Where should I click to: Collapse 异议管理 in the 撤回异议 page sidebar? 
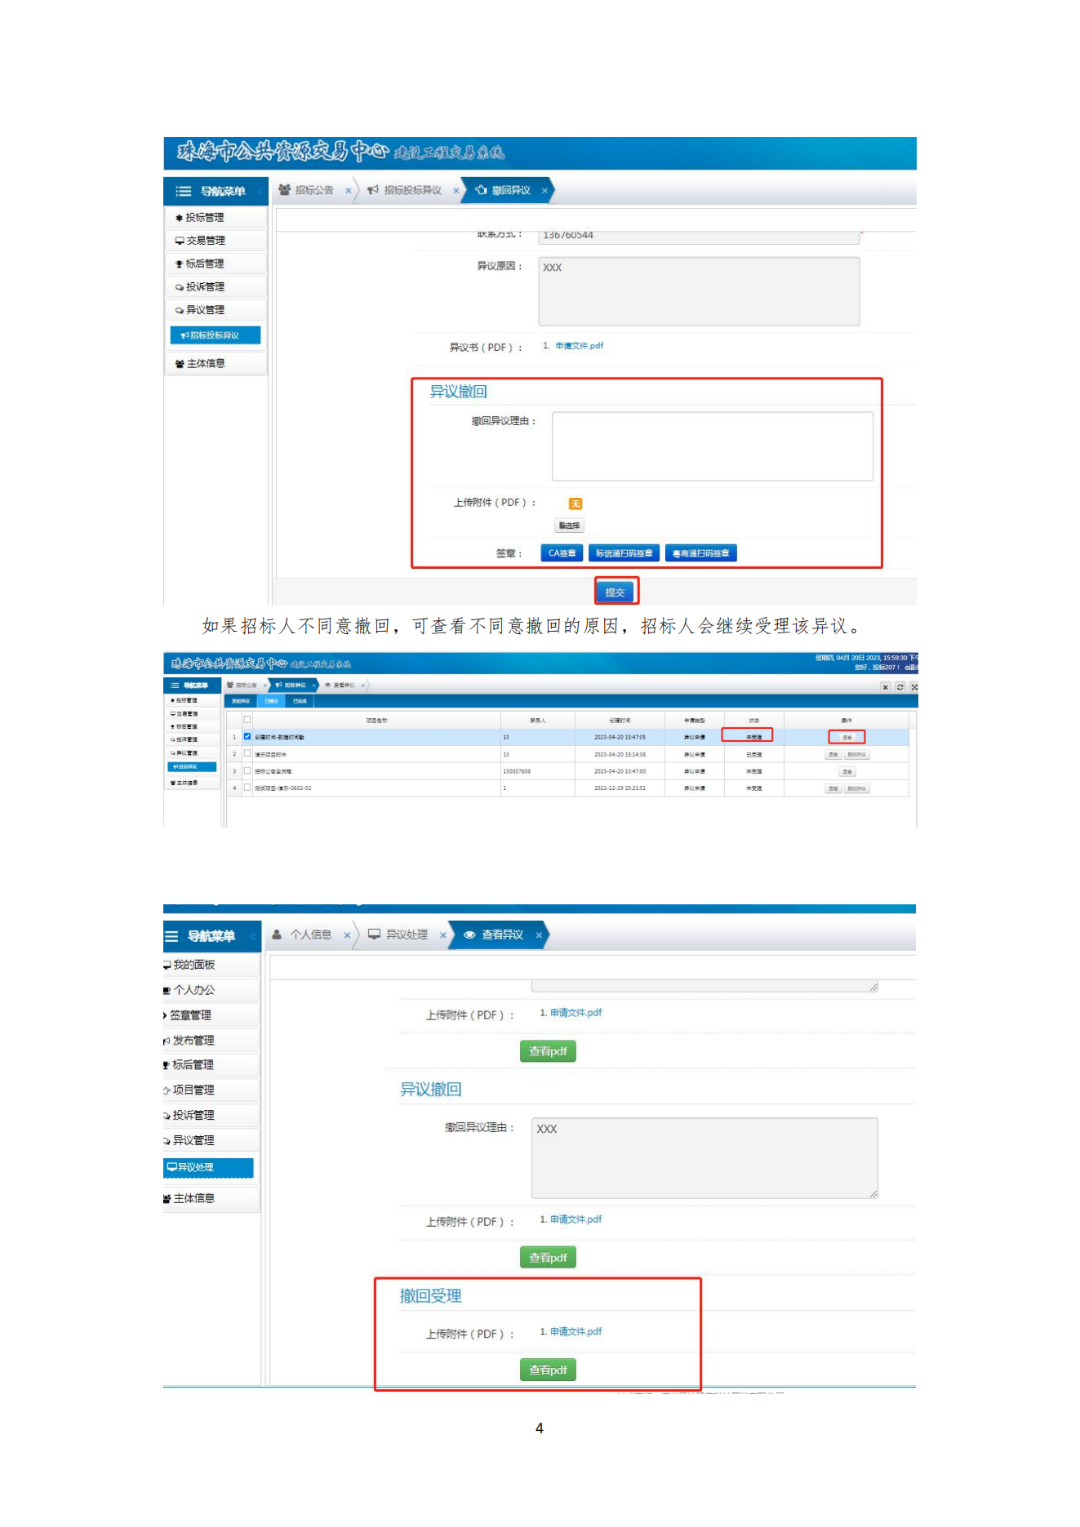coord(216,309)
